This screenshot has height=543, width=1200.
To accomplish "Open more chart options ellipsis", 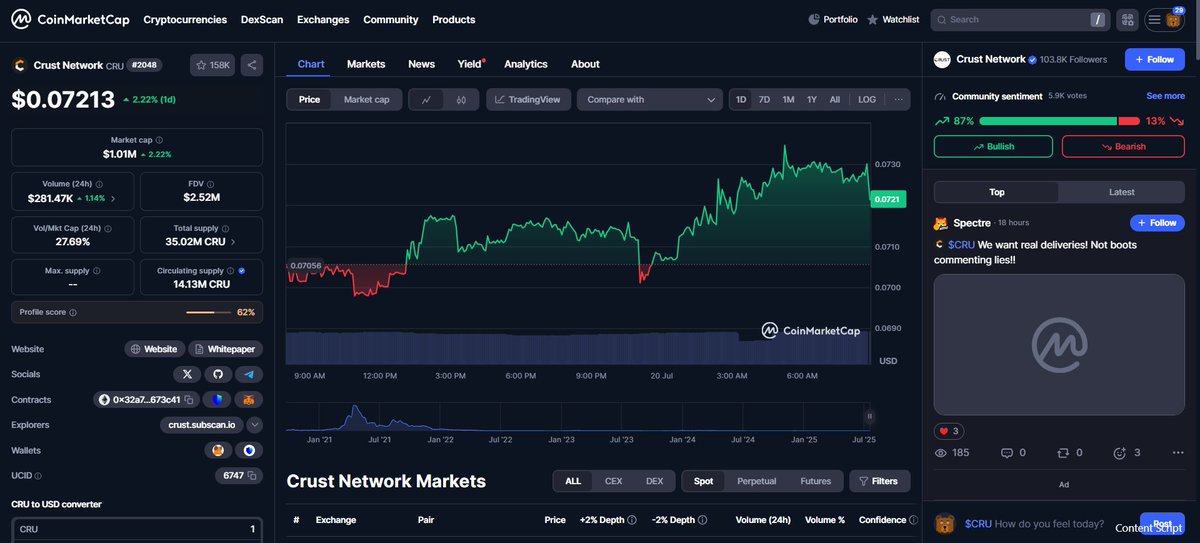I will (898, 100).
